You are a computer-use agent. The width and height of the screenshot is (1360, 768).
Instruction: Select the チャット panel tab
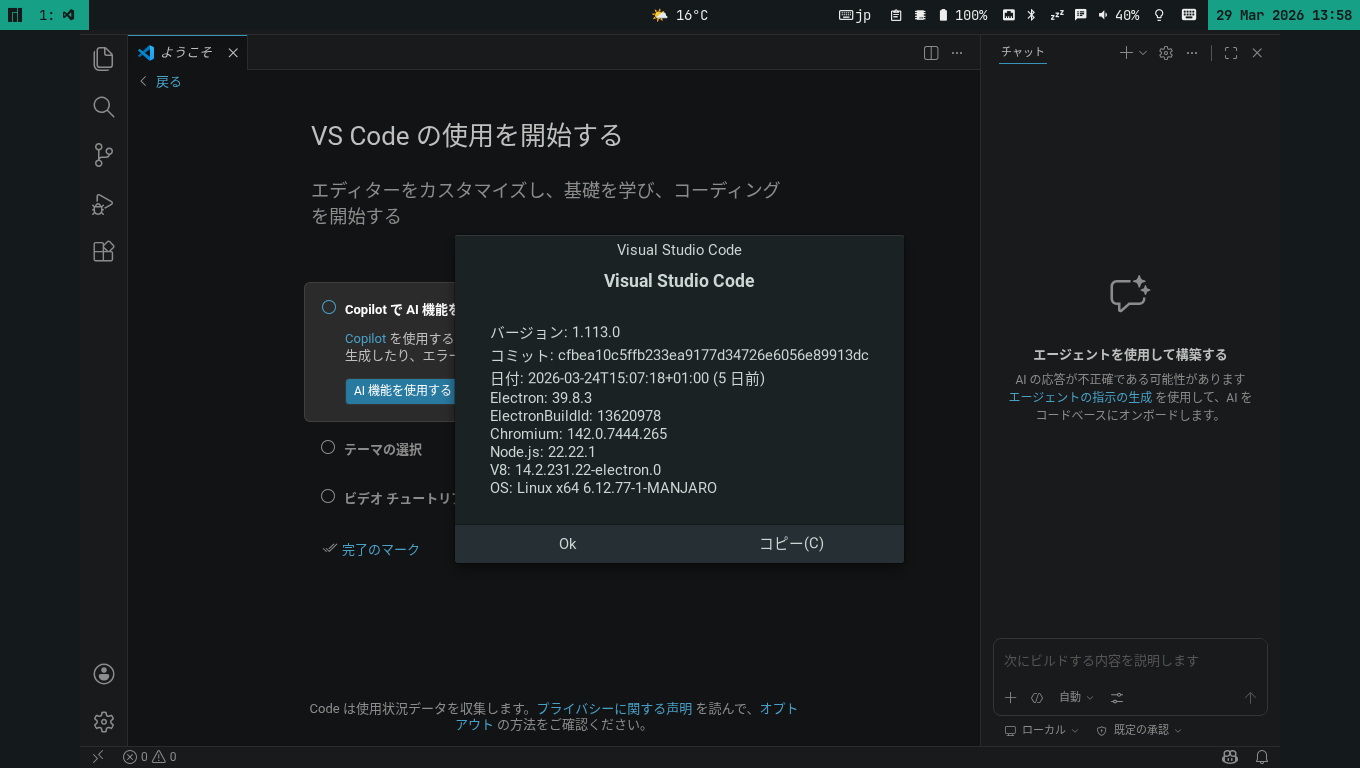click(x=1023, y=52)
